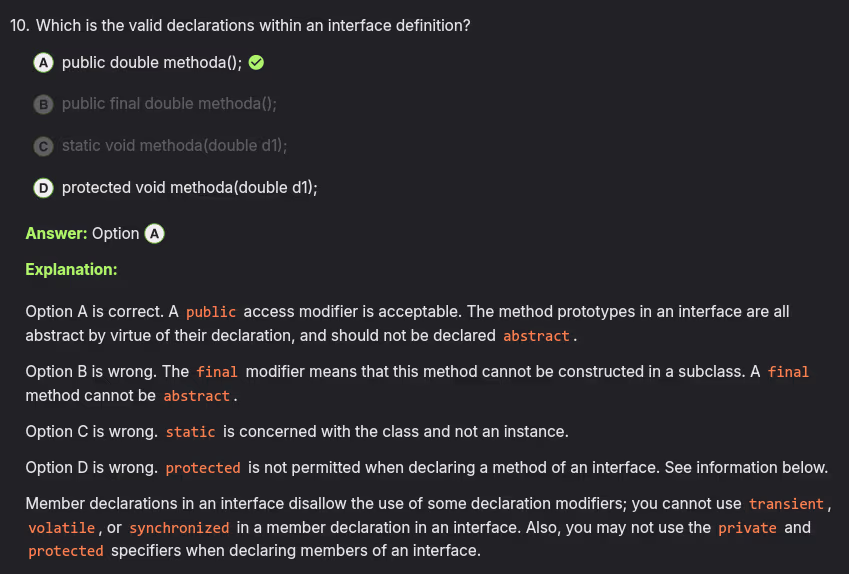Choose 'static void methoda(double d1);' answer text

click(174, 146)
